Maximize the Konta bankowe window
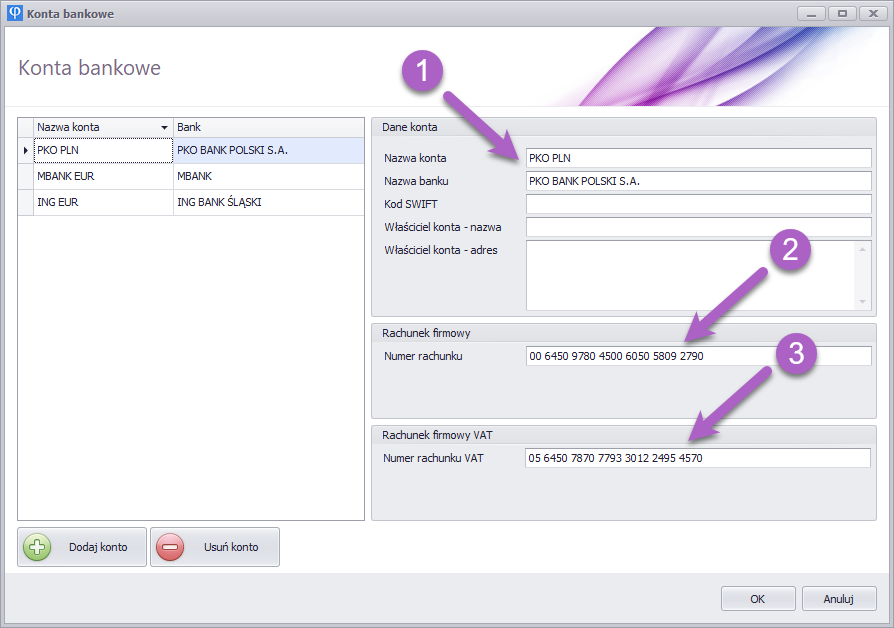Screen dimensions: 894x628 click(842, 14)
